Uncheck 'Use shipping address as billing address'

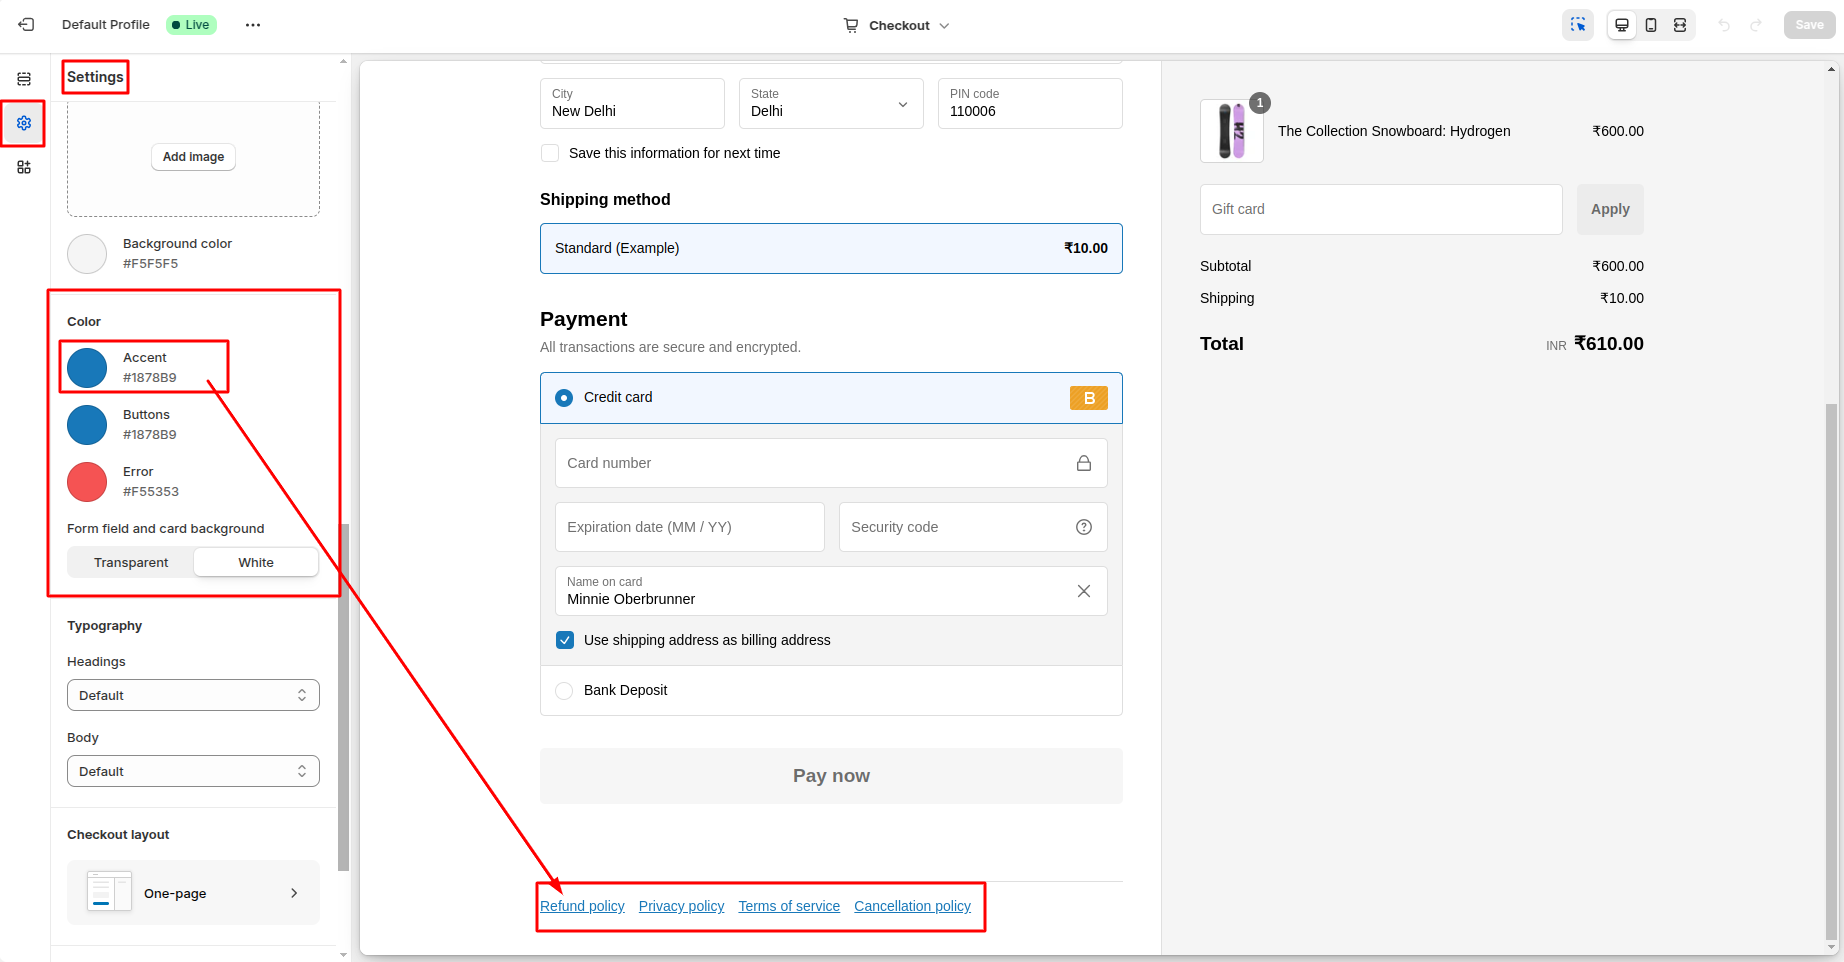(565, 640)
